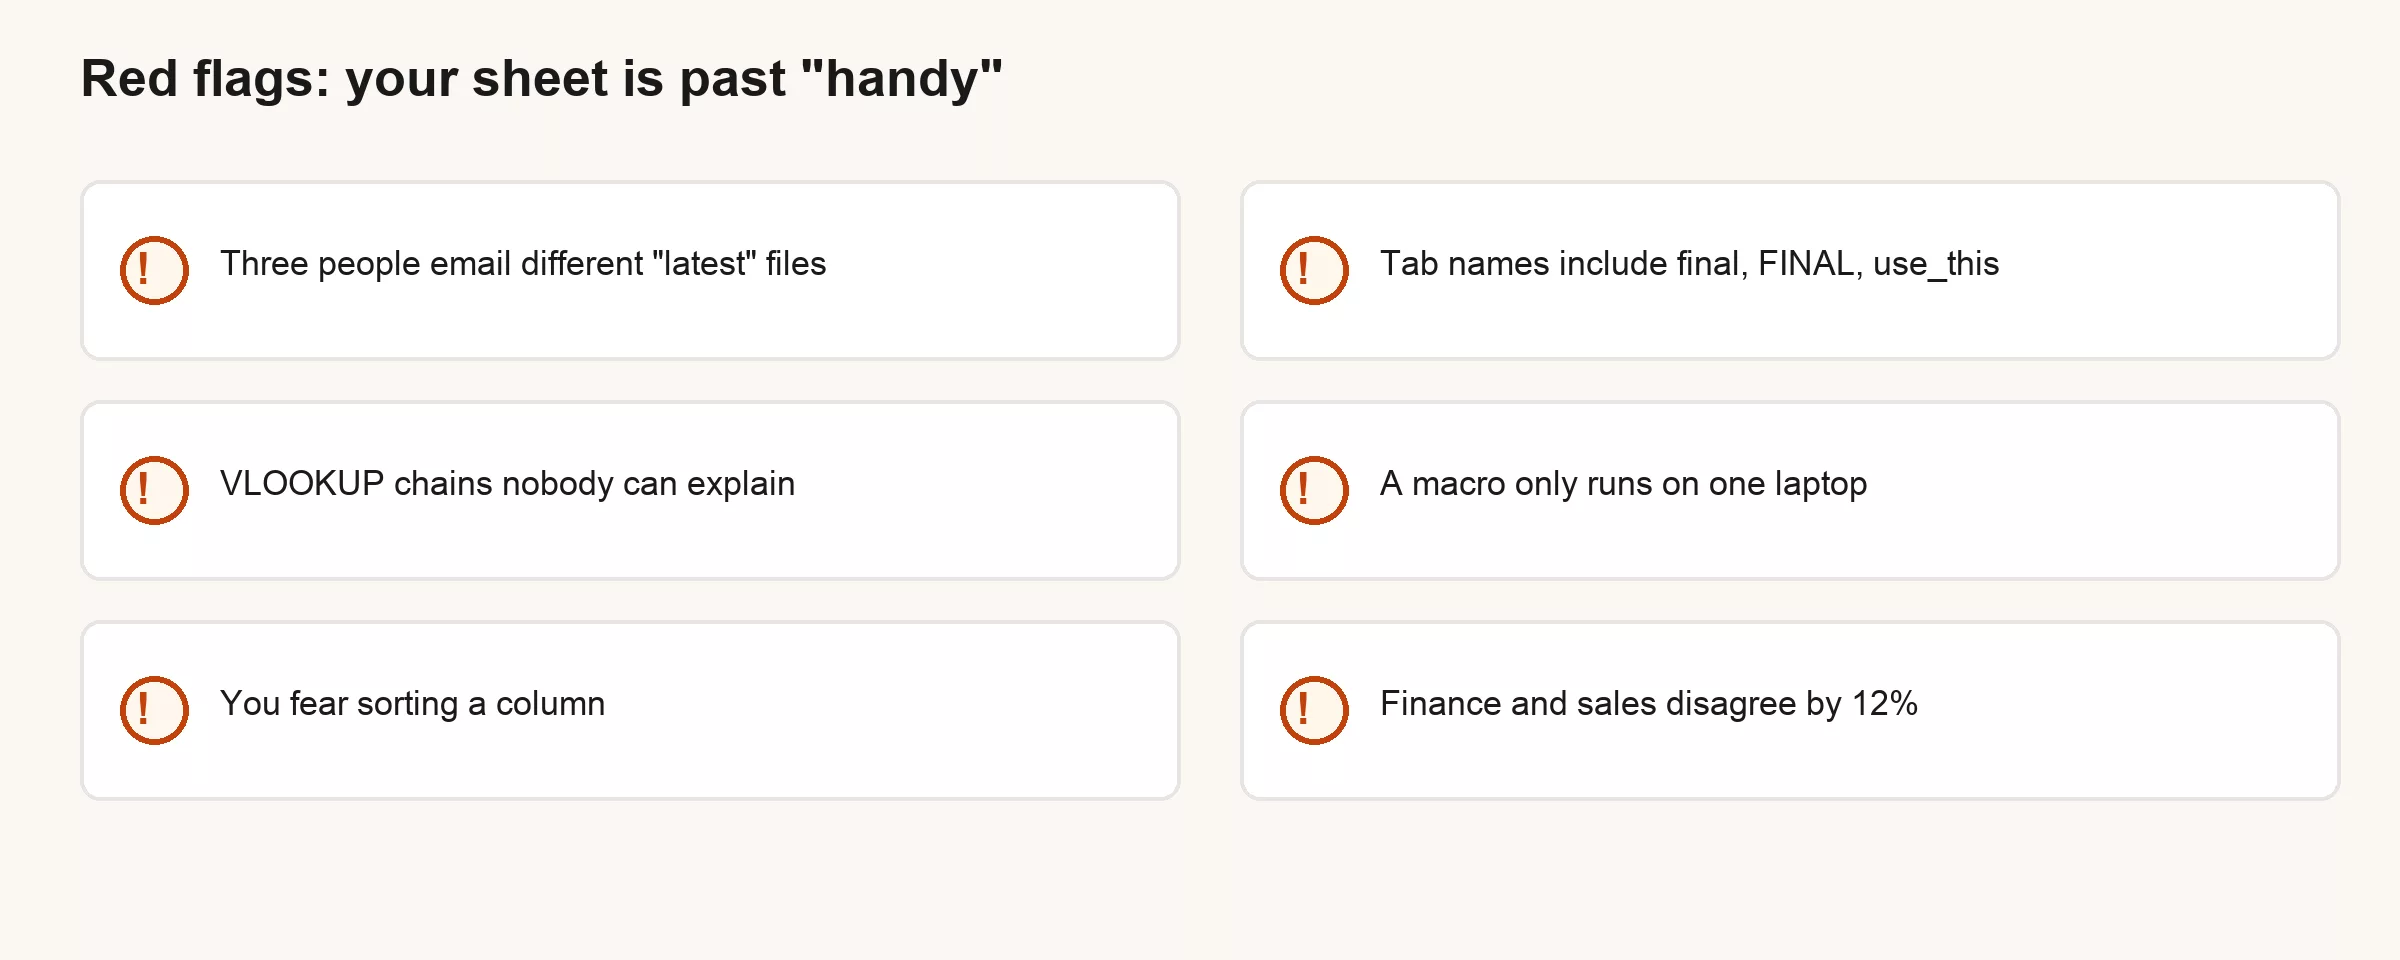Select the 'You fear sorting a column' text
Image resolution: width=2400 pixels, height=960 pixels.
(412, 704)
